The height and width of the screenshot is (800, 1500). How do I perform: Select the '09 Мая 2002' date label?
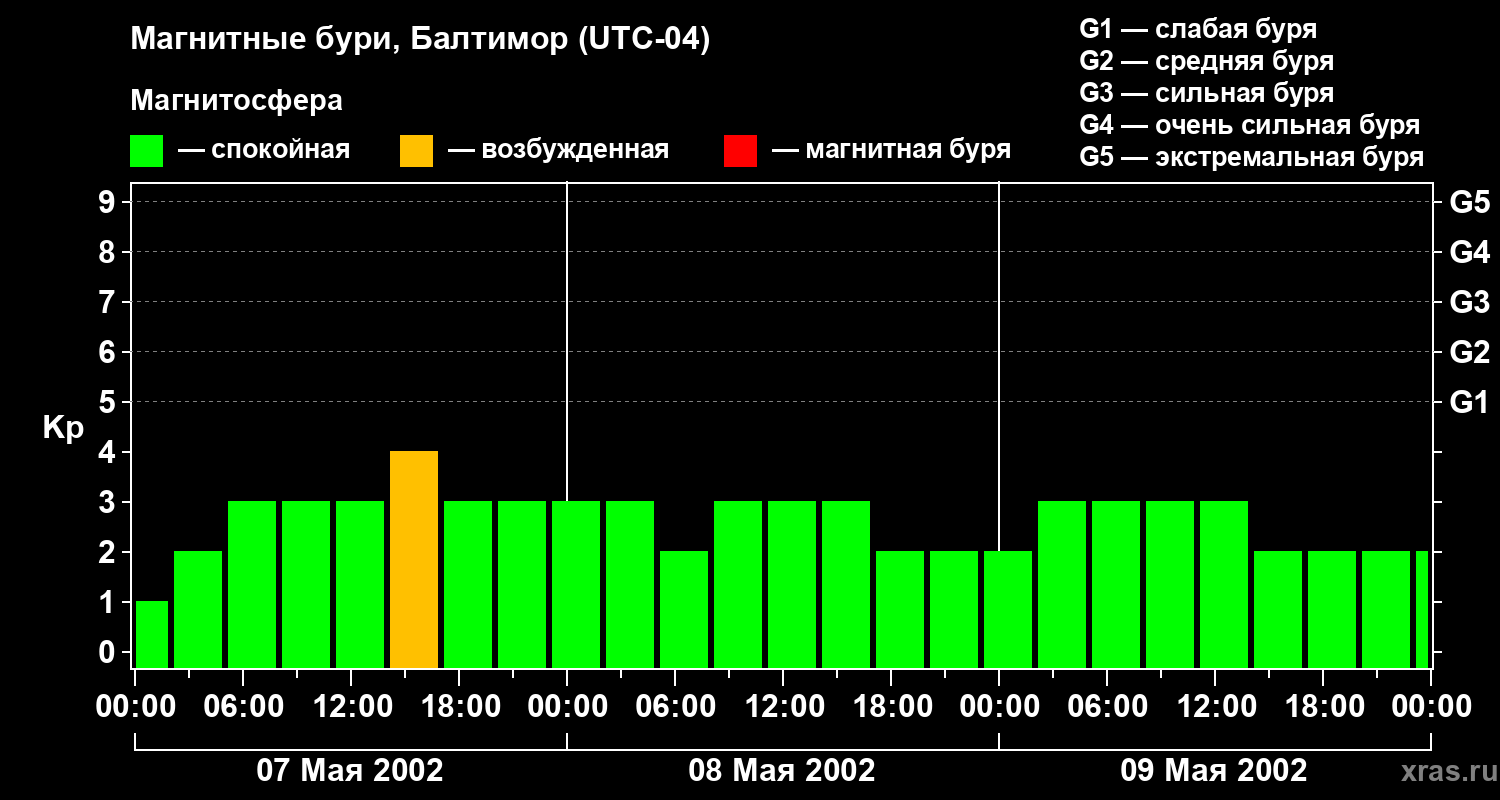coord(1213,771)
